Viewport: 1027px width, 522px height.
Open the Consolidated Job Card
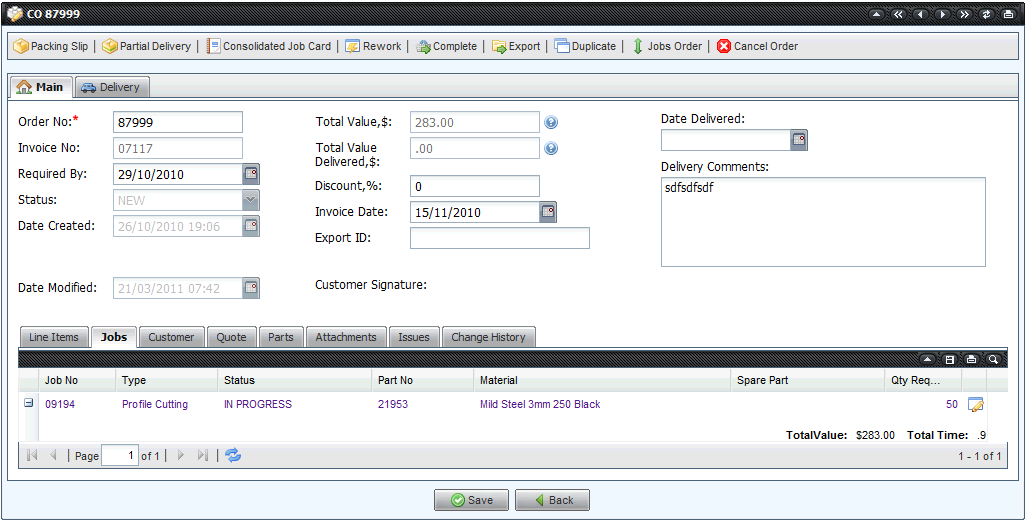[269, 46]
